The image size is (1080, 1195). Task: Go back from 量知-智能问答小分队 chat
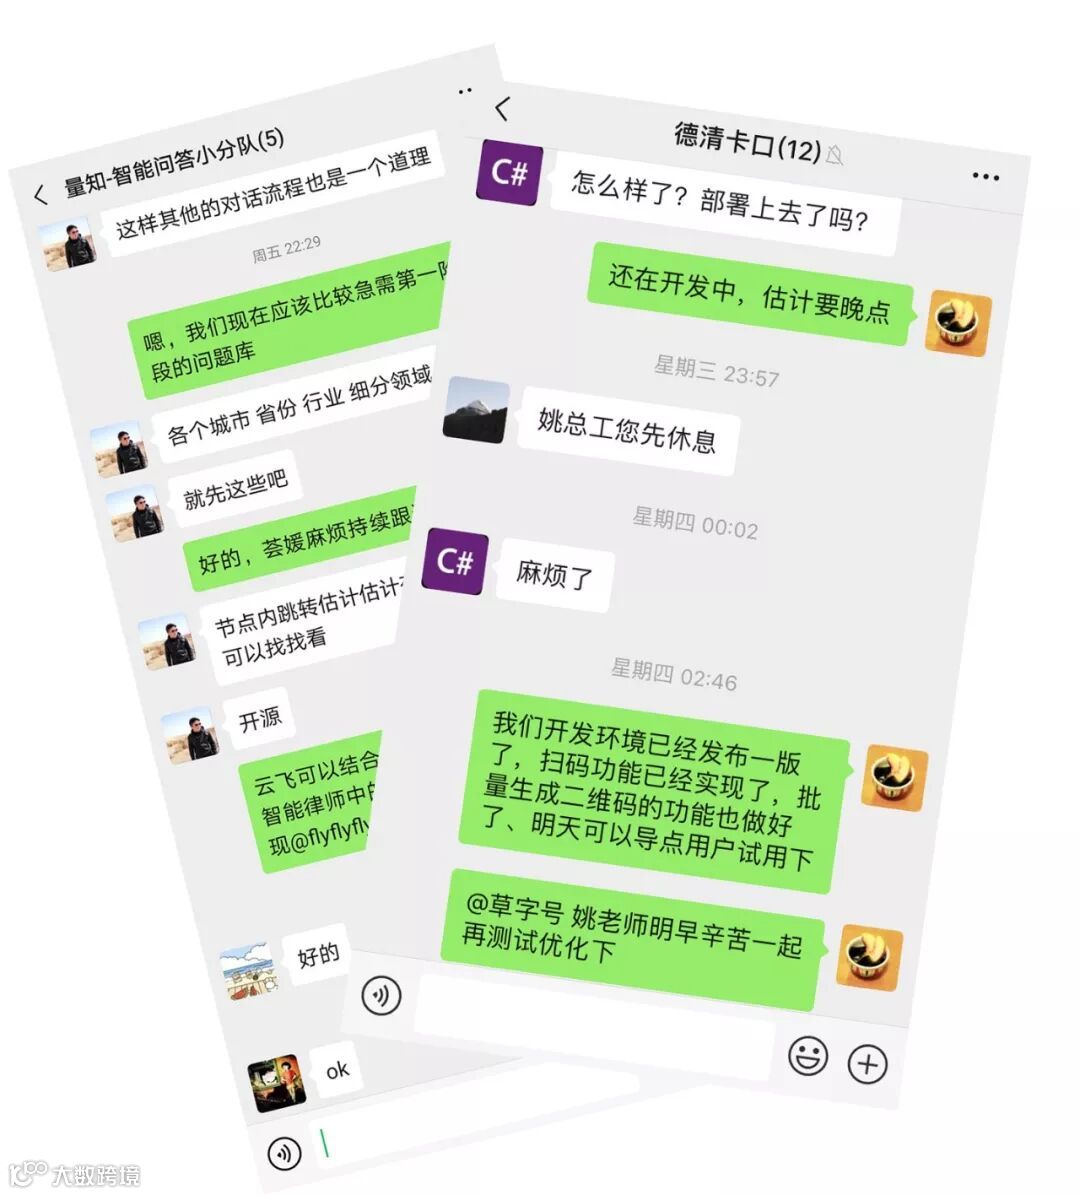coord(40,194)
